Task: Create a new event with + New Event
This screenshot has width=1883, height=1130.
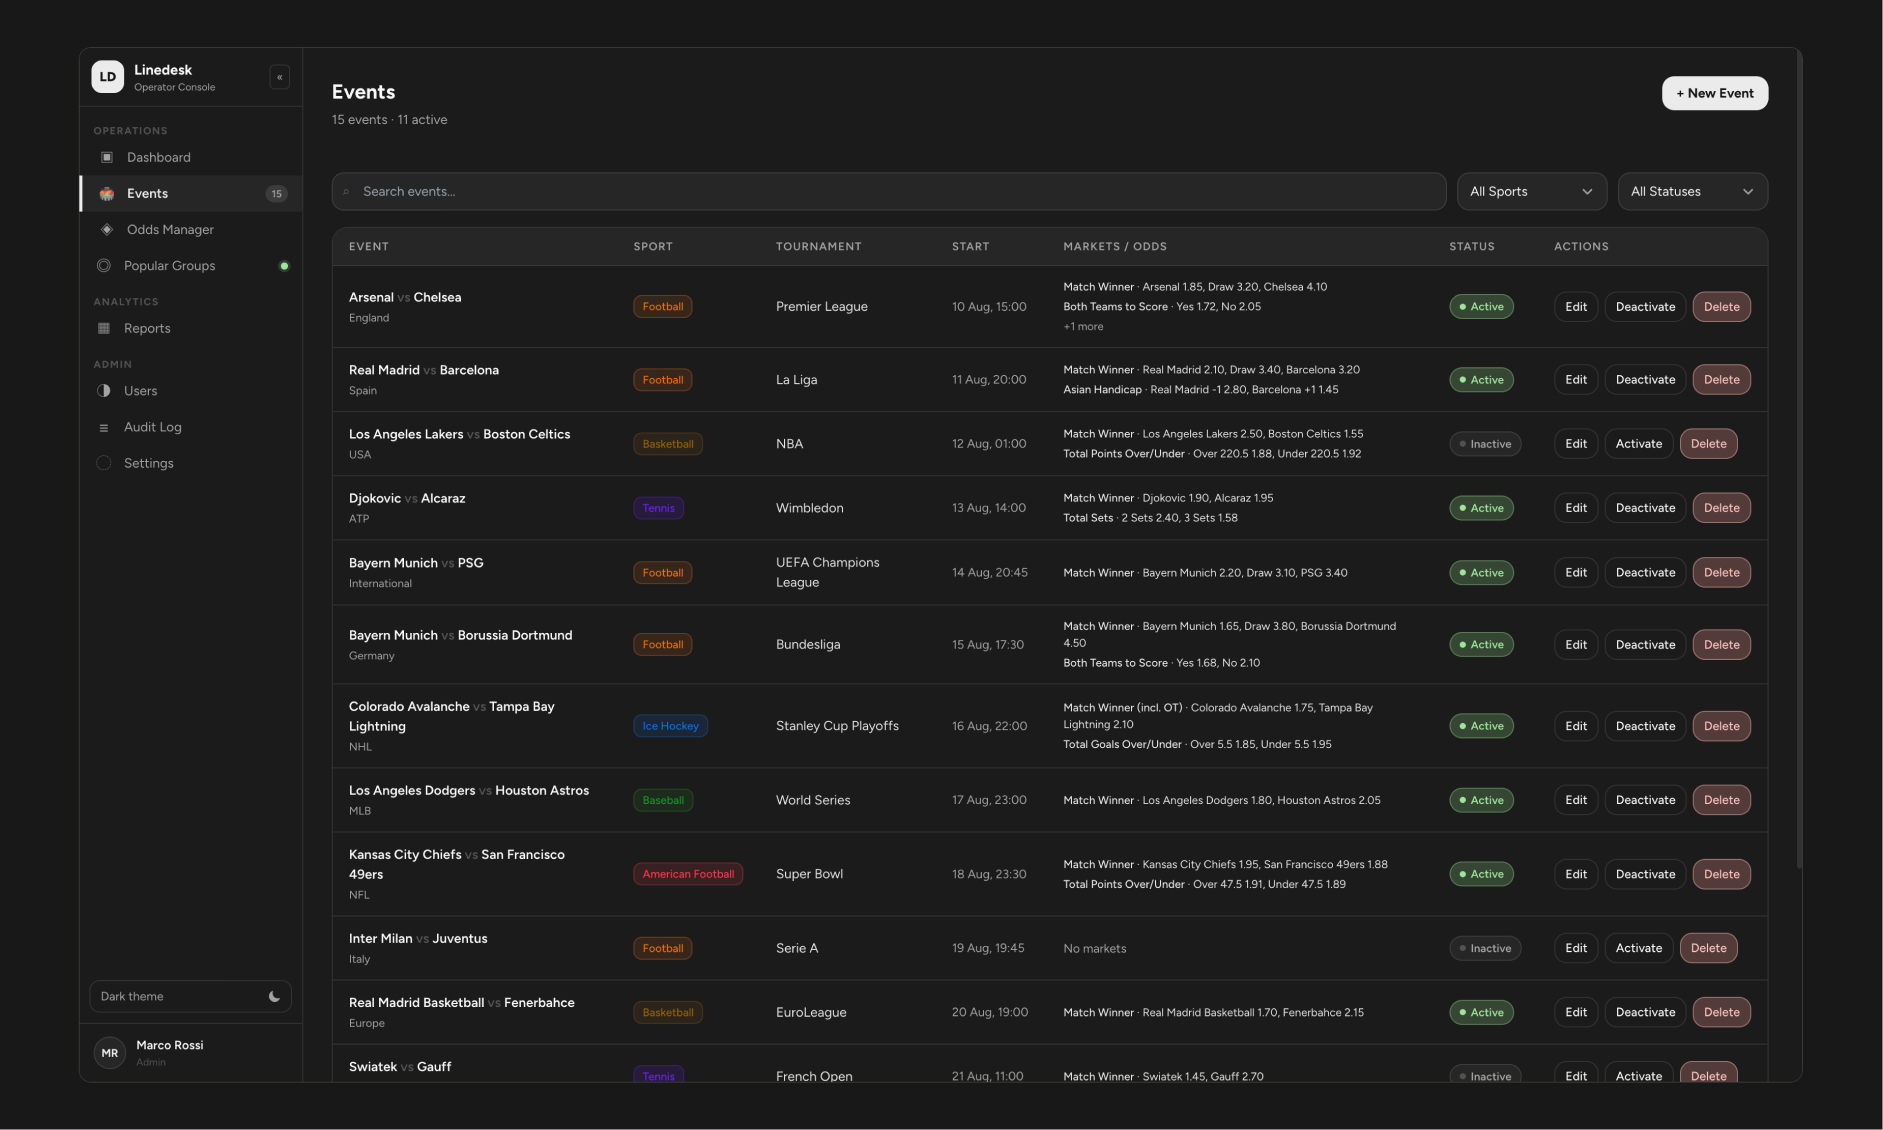Action: coord(1714,93)
